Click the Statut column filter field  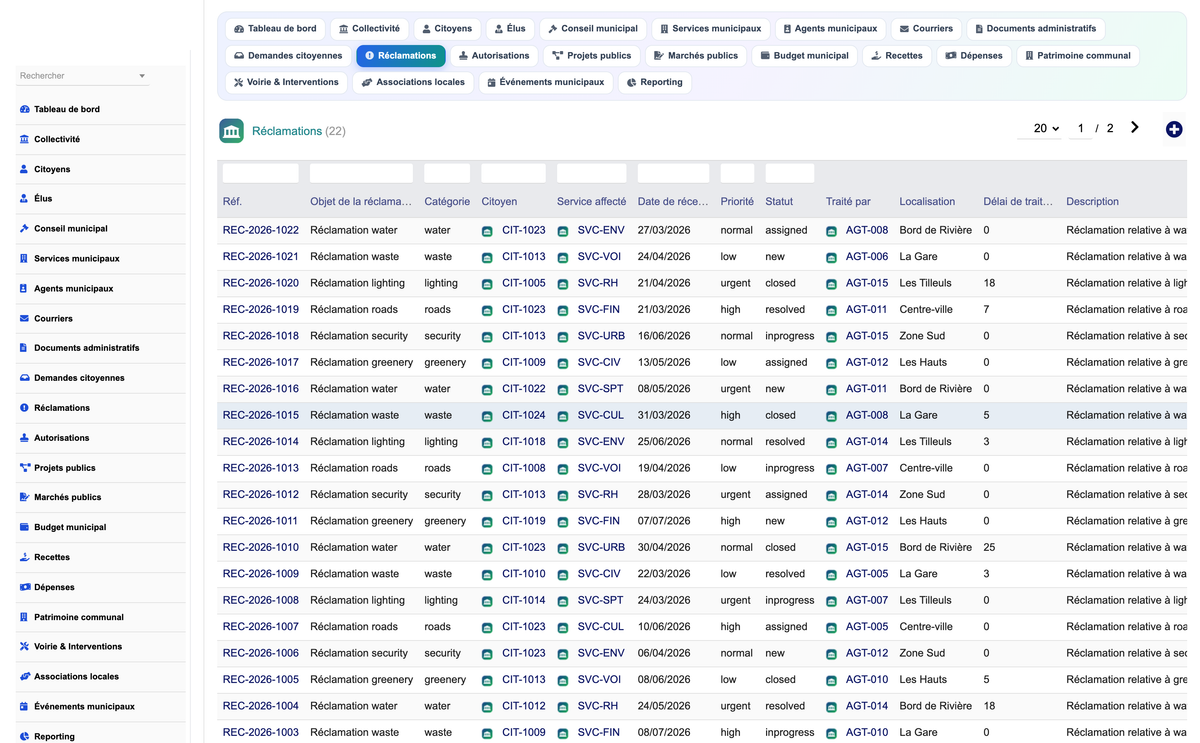[790, 173]
